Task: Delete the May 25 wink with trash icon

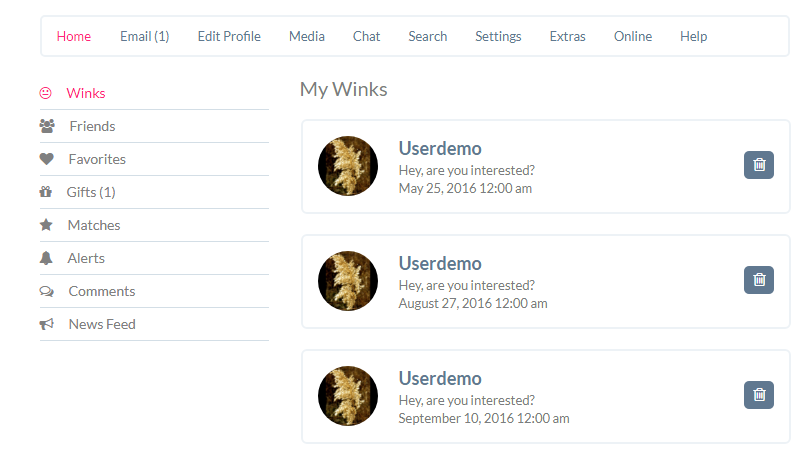Action: (x=758, y=165)
